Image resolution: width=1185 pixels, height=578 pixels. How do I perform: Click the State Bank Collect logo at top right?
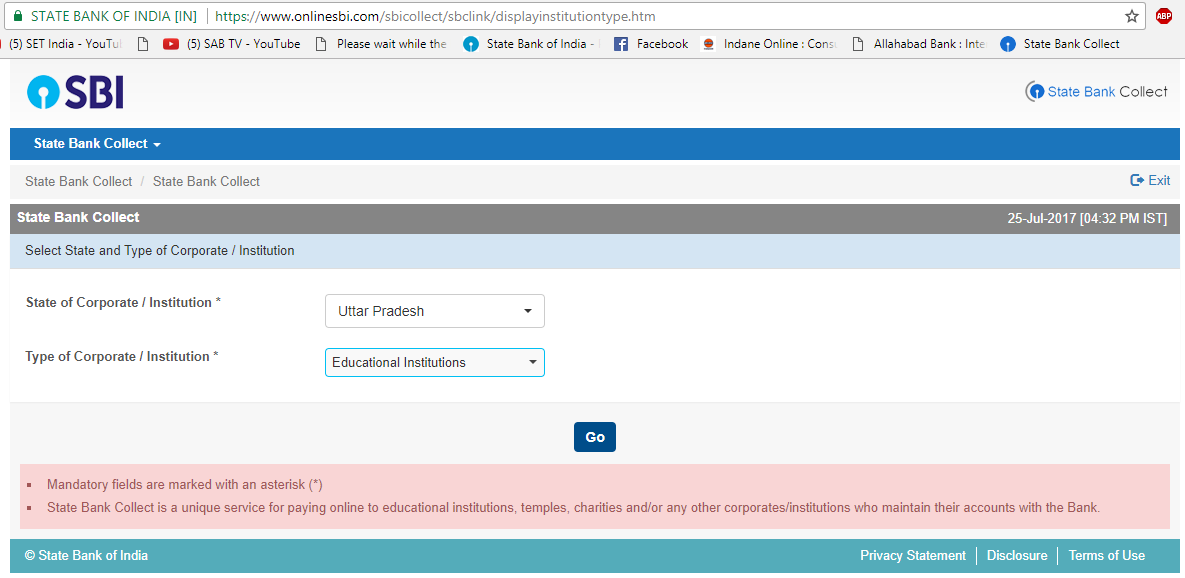[1096, 91]
